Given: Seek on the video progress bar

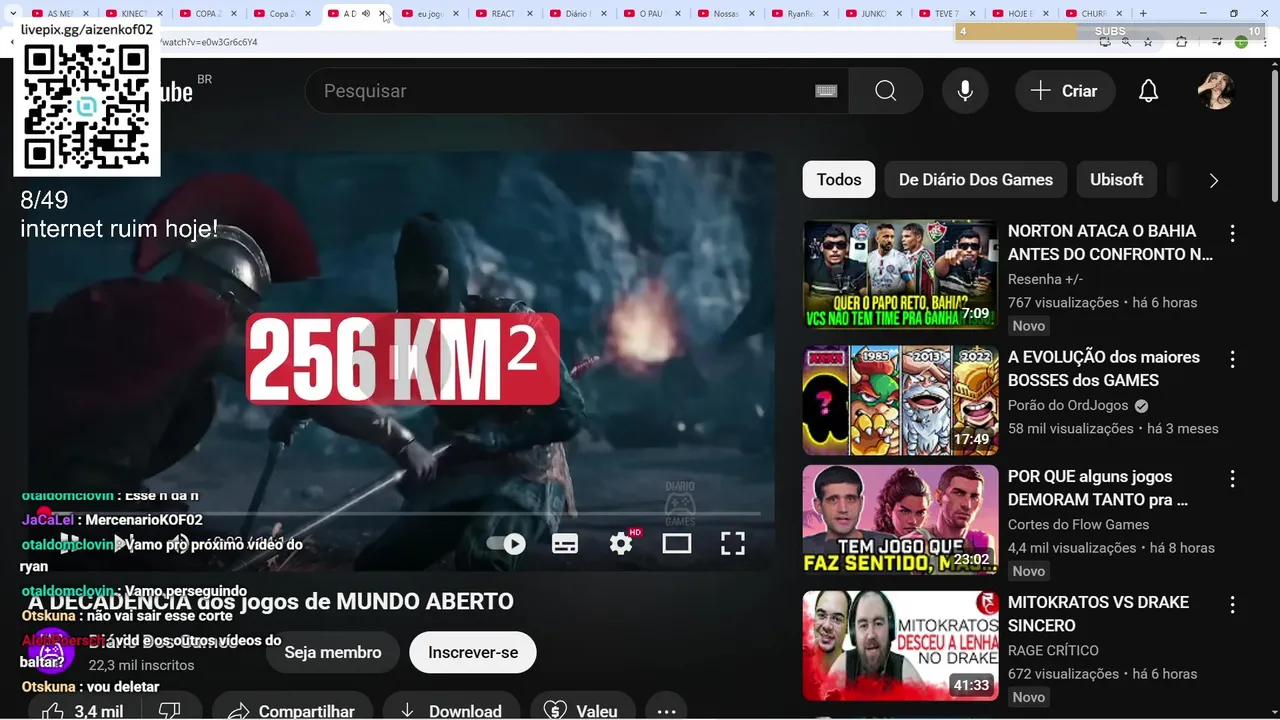Looking at the screenshot, I should pos(400,514).
